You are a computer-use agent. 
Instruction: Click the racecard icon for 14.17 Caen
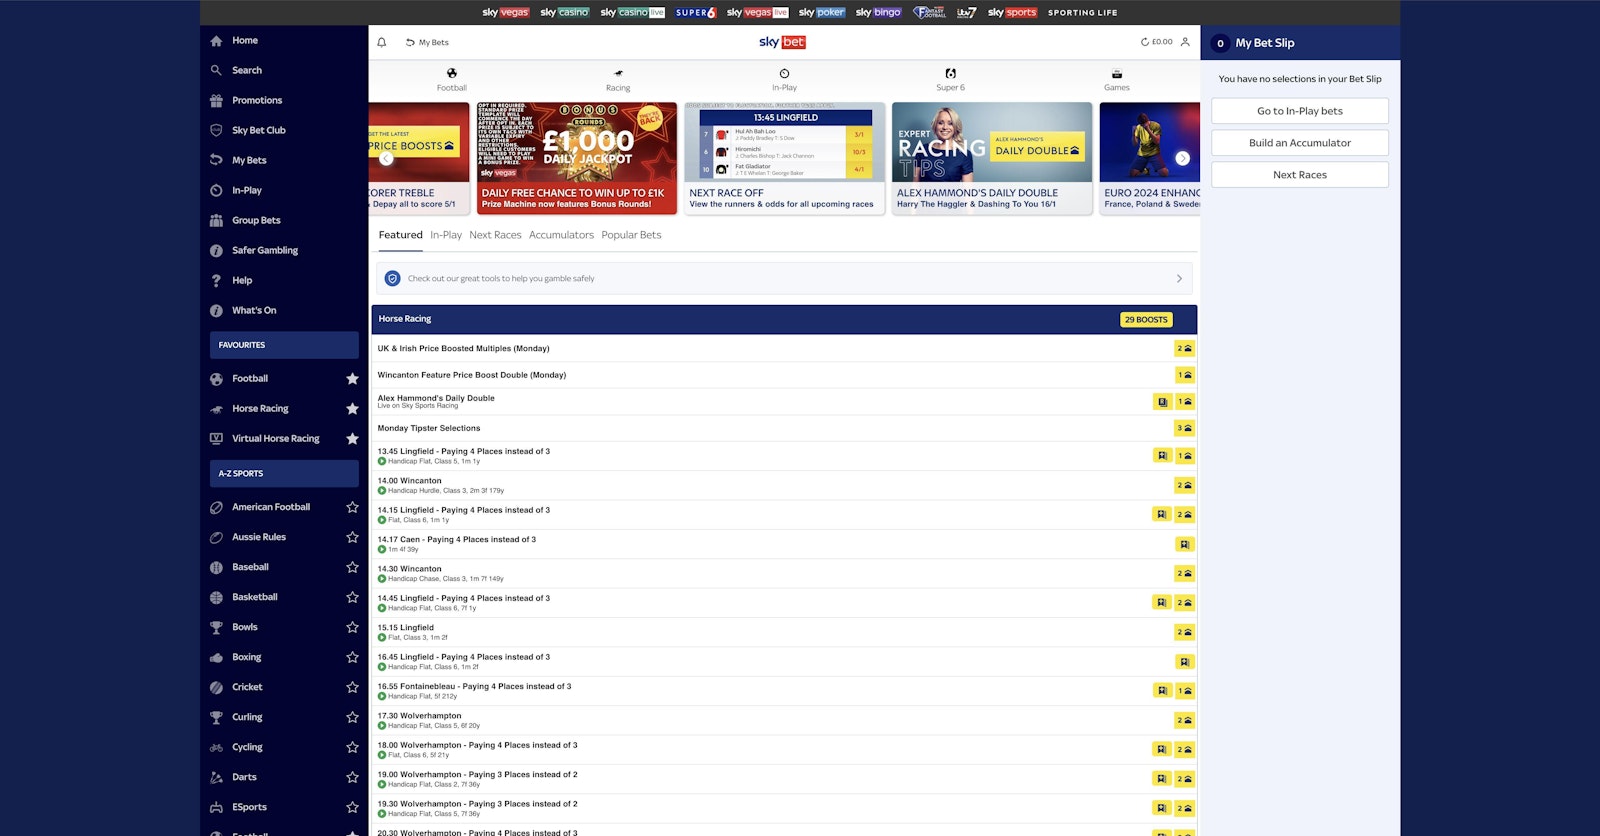[x=1184, y=545]
